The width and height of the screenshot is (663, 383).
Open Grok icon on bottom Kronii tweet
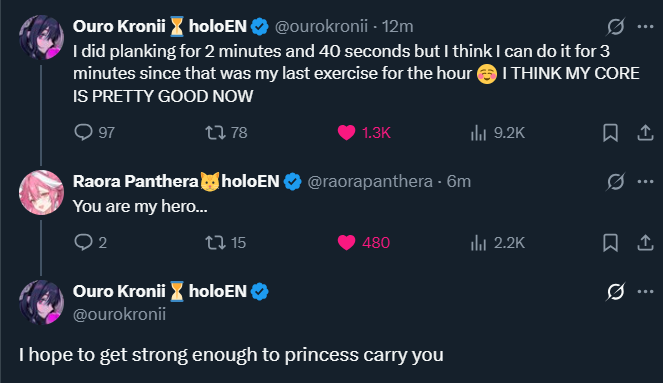point(615,292)
